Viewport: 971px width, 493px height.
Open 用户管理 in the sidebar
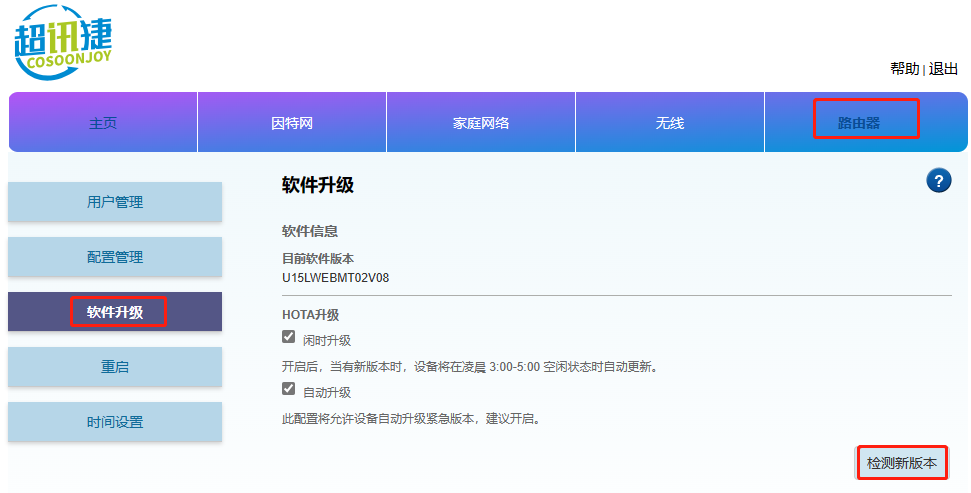tap(115, 202)
